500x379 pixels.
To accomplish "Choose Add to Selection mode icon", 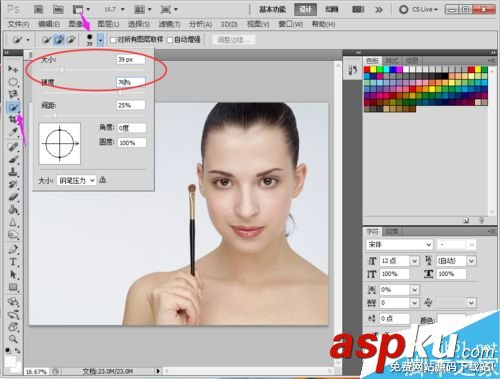I will pos(59,40).
